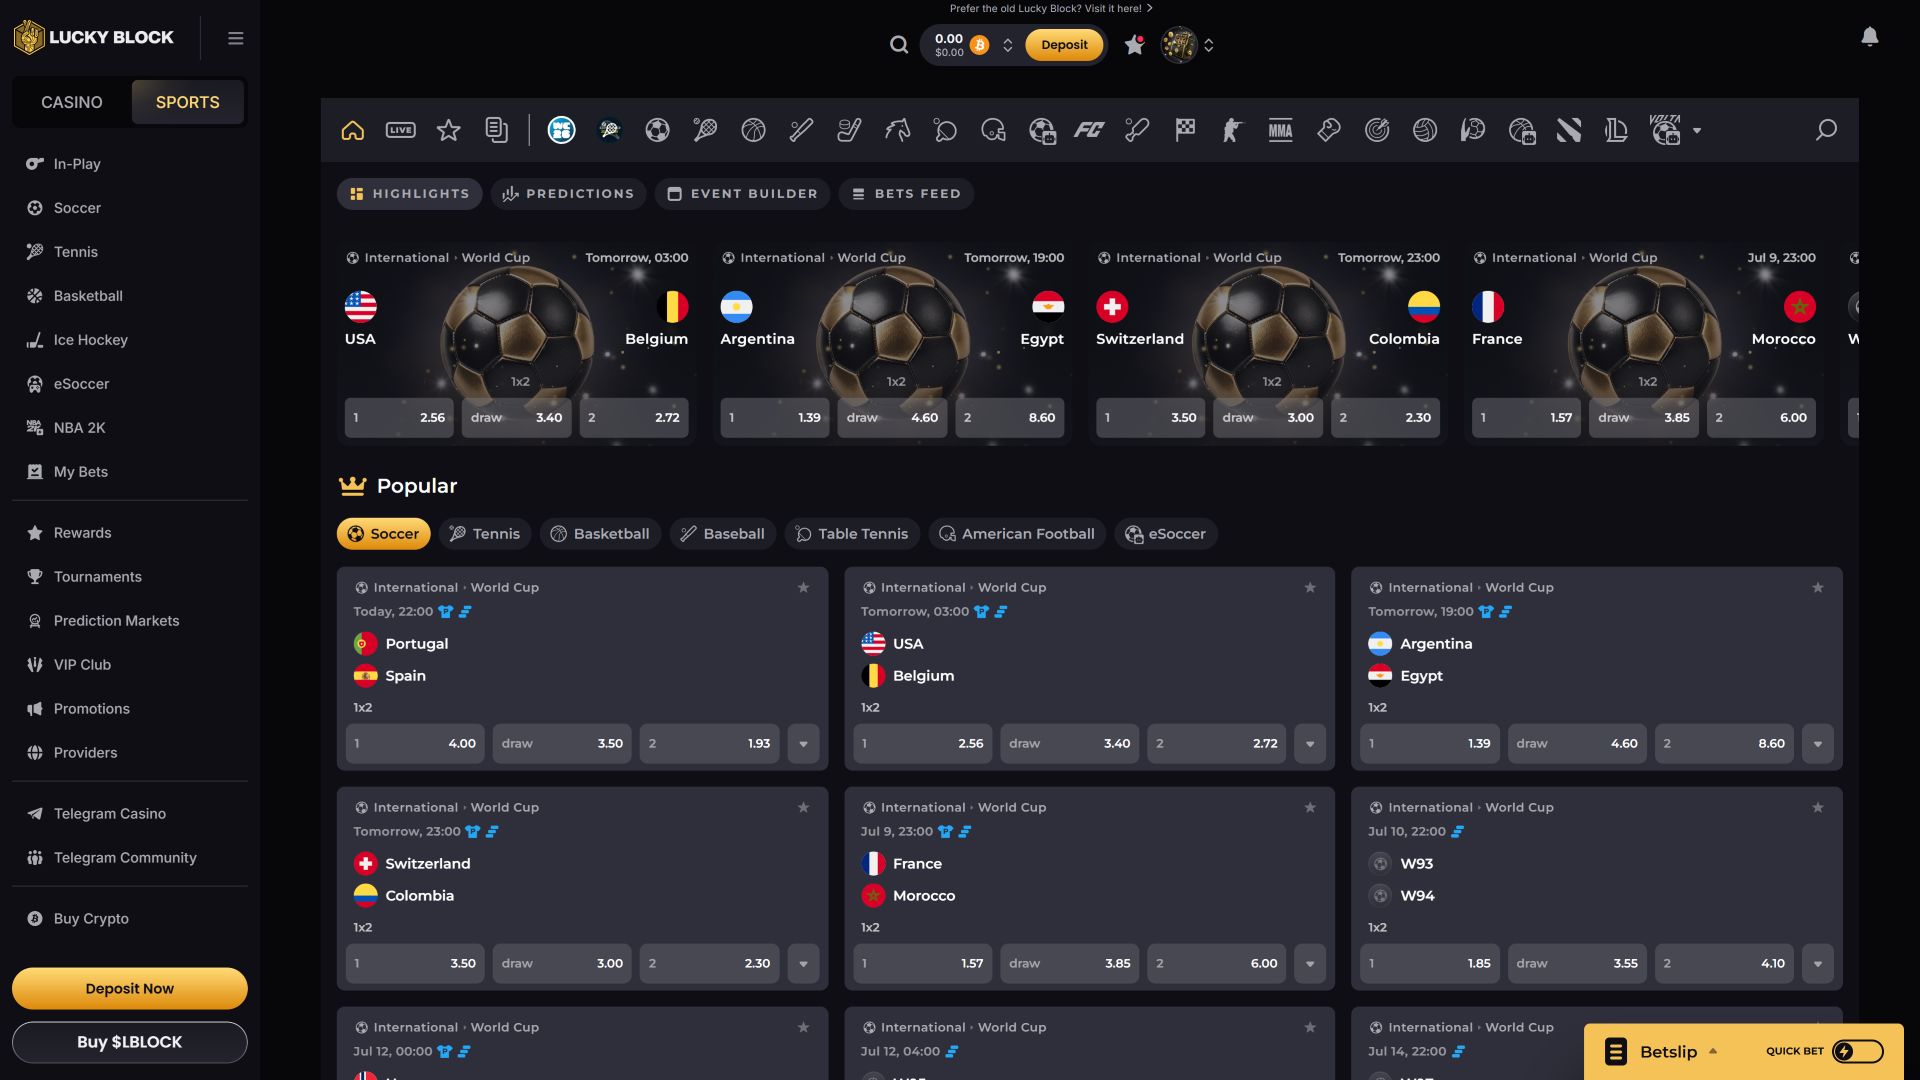This screenshot has width=1920, height=1080.
Task: Favorite the W93 vs W94 match
Action: point(1818,808)
